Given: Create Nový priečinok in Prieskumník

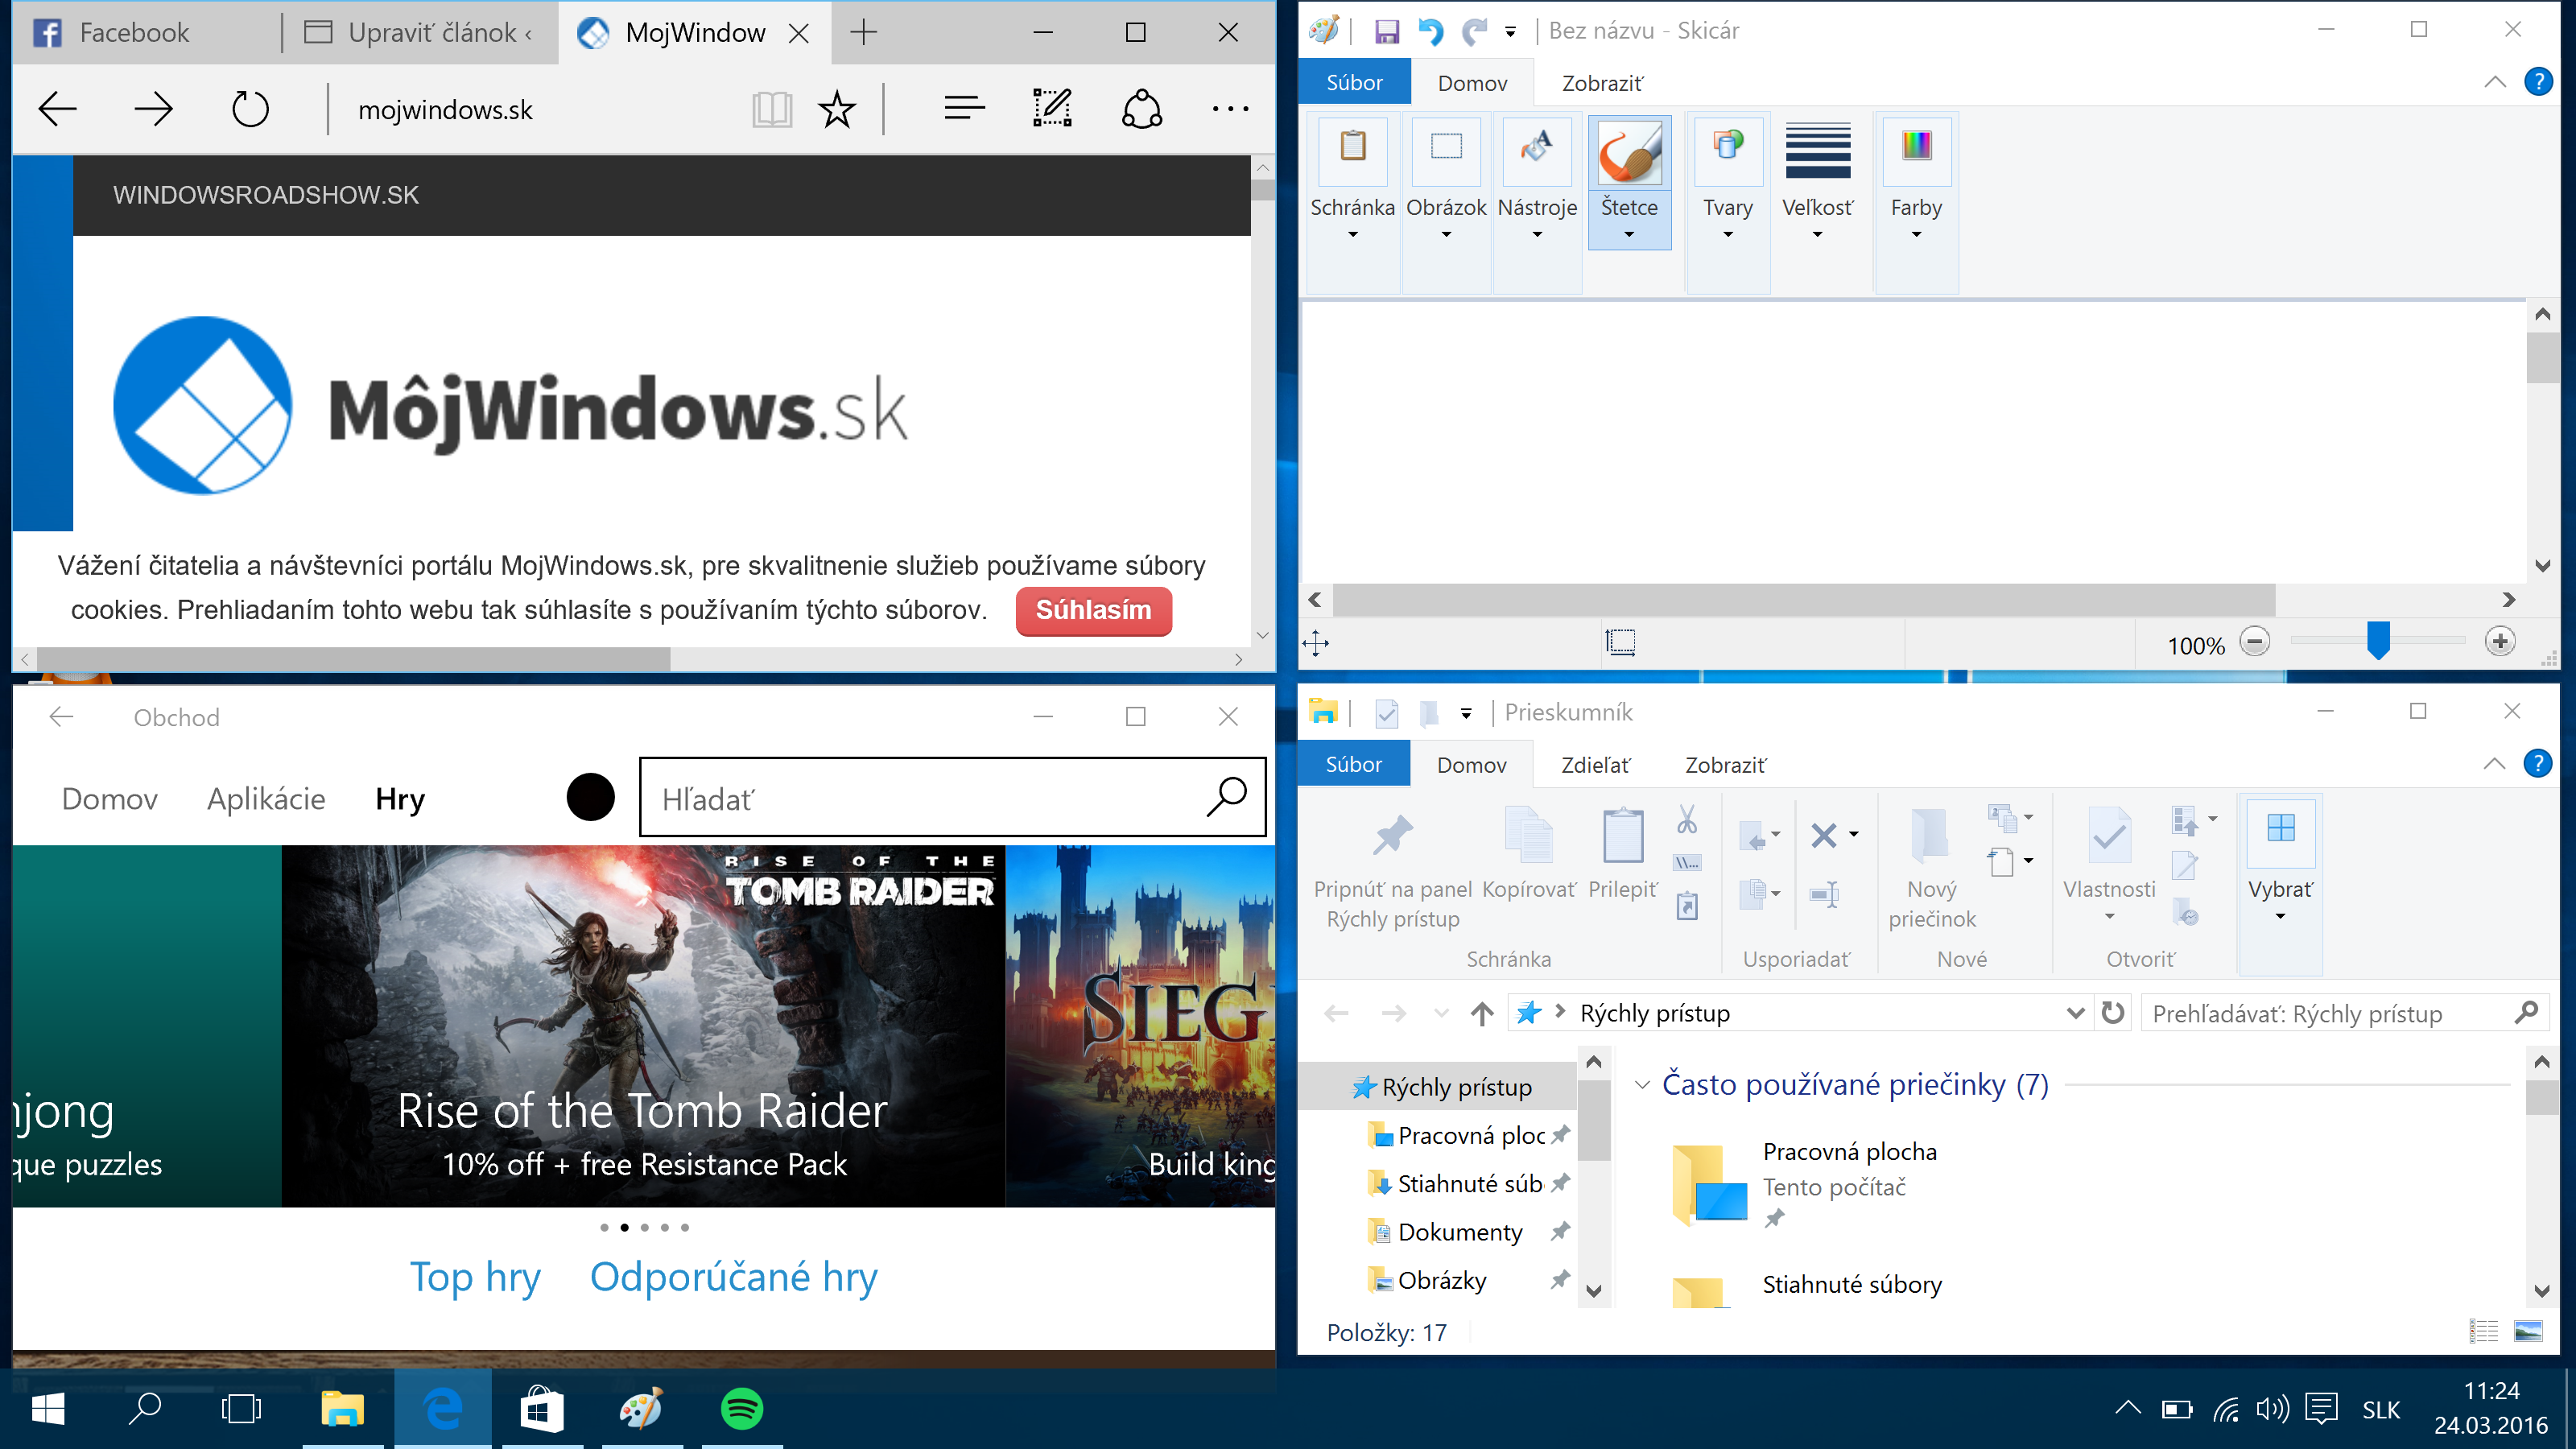Looking at the screenshot, I should pos(1932,868).
